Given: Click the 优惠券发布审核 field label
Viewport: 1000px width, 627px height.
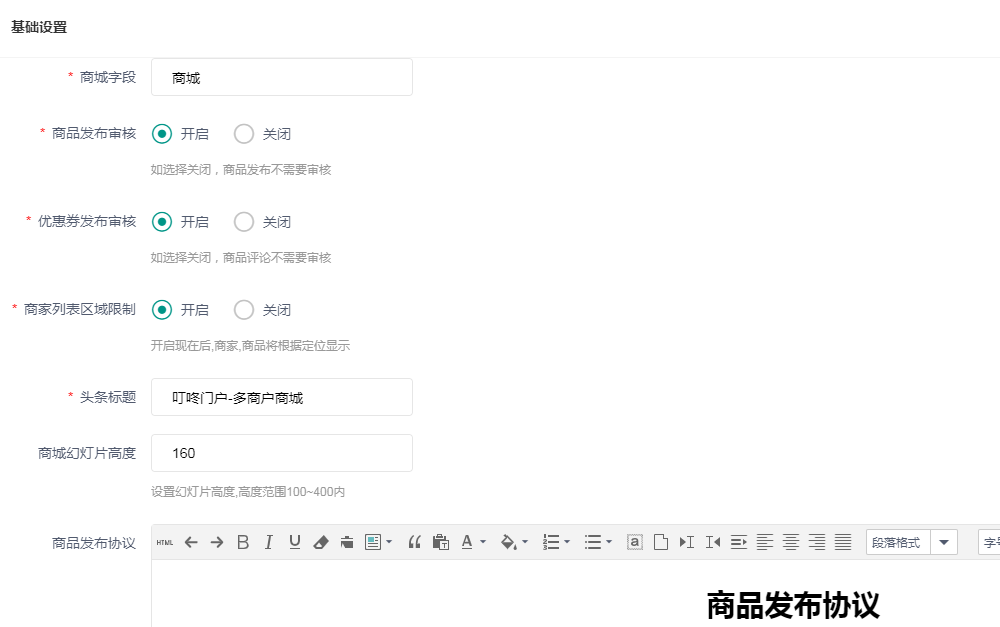Looking at the screenshot, I should (87, 221).
